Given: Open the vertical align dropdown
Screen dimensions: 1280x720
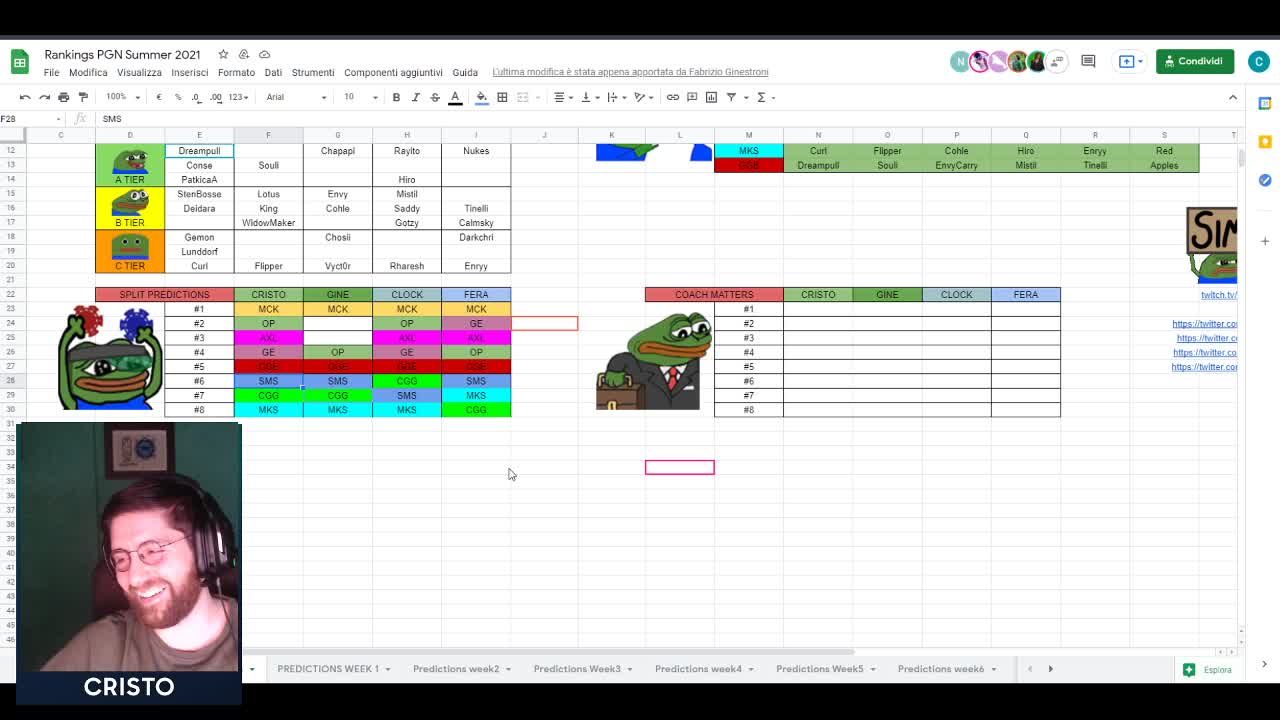Looking at the screenshot, I should point(590,97).
